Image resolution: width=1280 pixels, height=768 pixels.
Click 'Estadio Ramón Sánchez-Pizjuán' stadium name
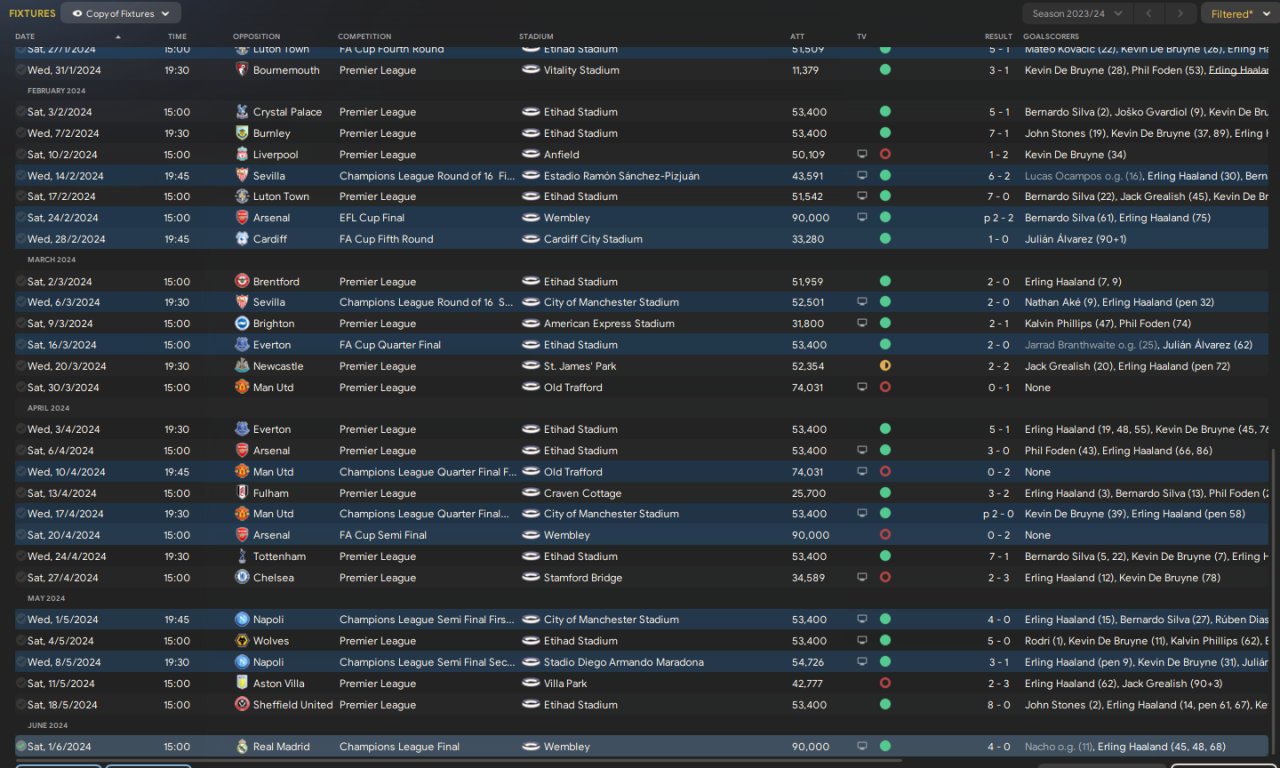622,176
